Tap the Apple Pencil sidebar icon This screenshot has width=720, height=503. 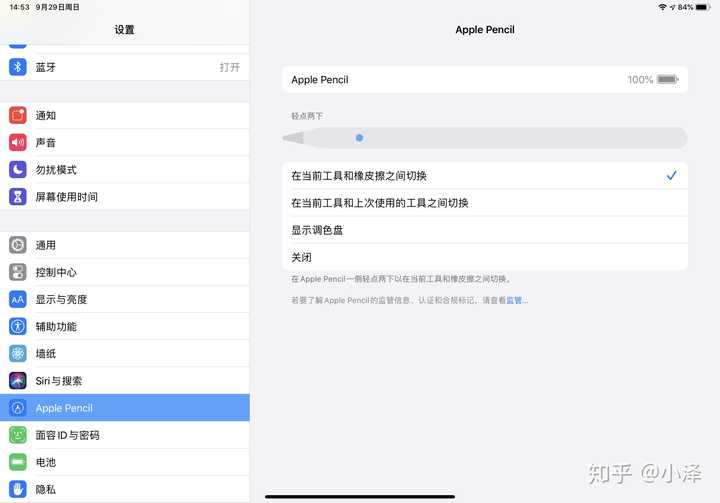click(x=17, y=408)
